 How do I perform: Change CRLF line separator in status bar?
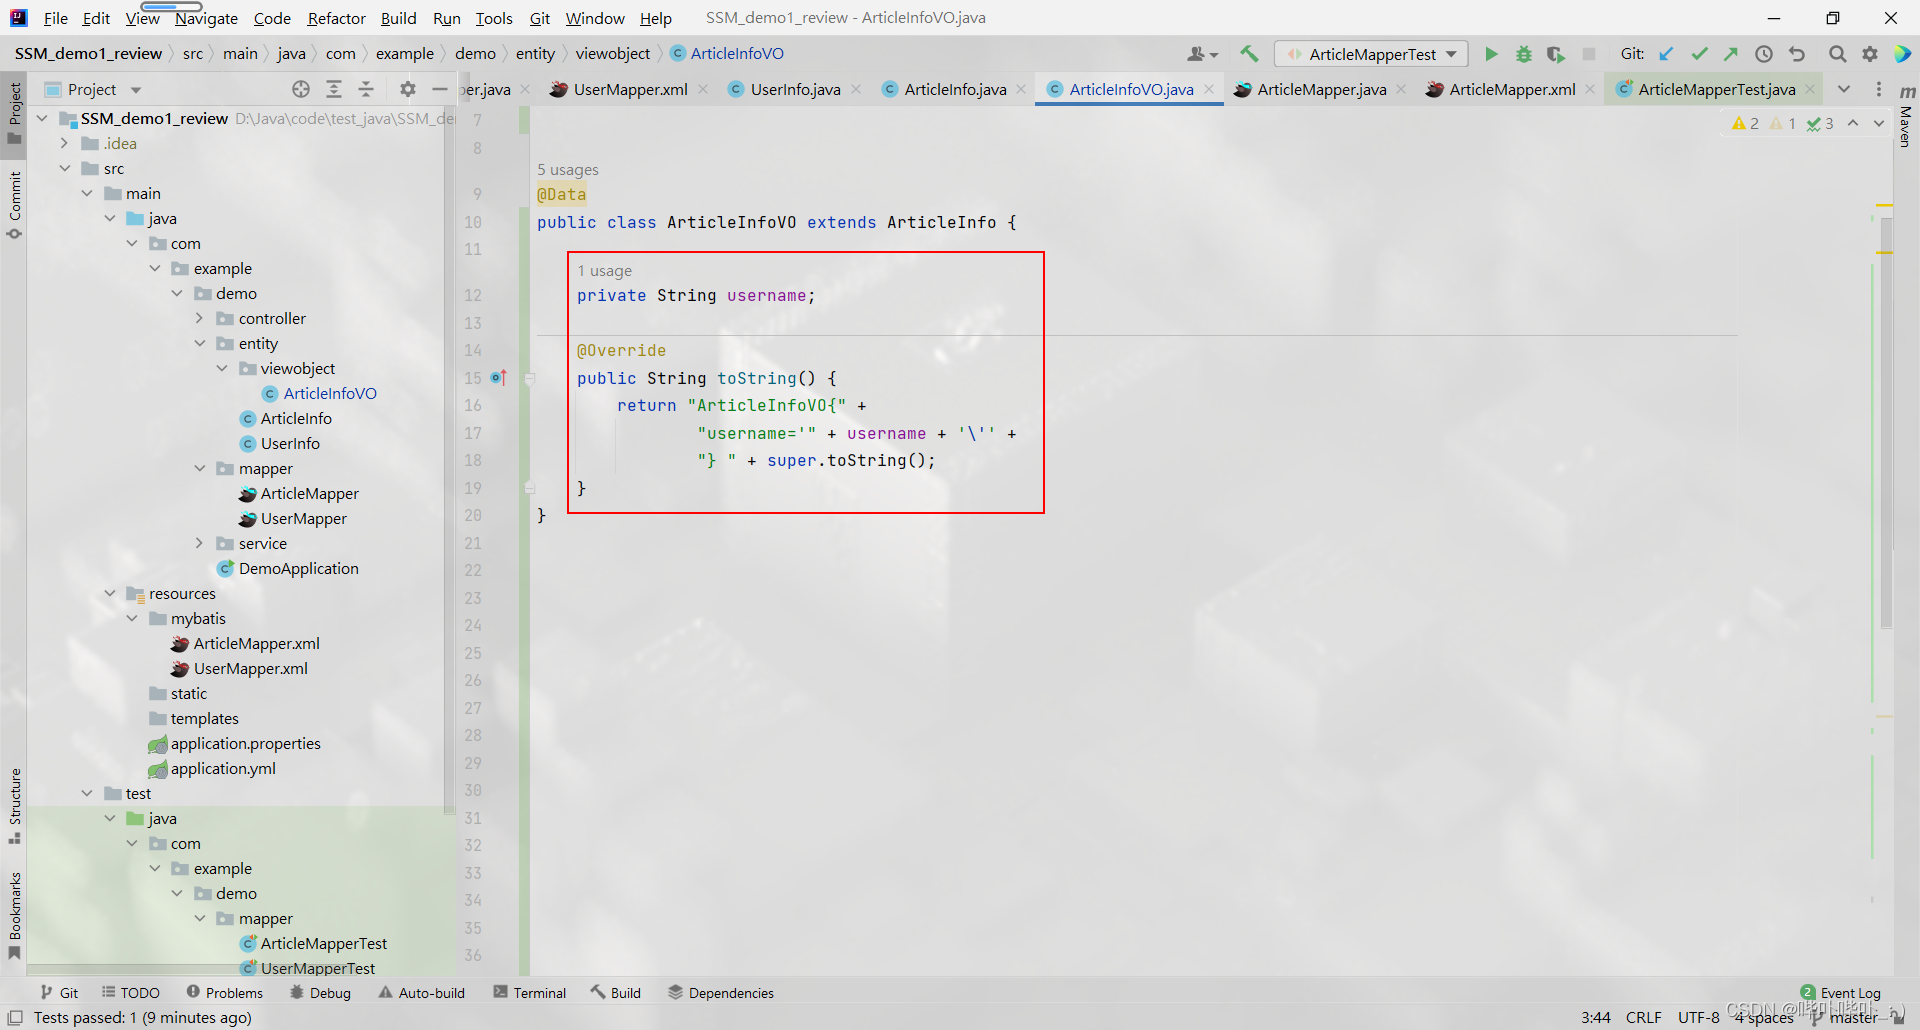1643,1017
